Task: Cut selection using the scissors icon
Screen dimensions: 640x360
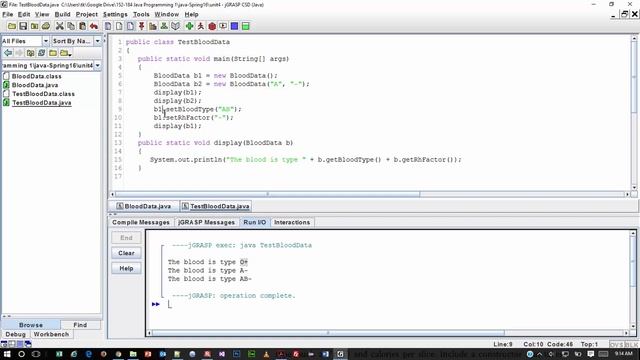Action: click(60, 26)
